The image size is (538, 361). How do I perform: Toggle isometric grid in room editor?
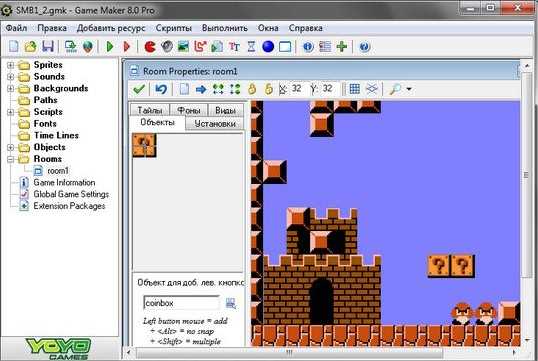(372, 89)
